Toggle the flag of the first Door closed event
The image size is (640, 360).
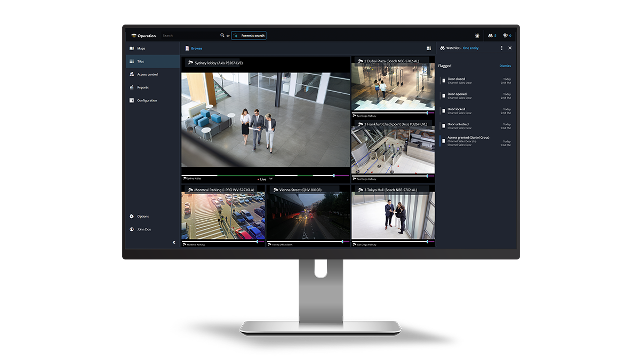[x=444, y=81]
